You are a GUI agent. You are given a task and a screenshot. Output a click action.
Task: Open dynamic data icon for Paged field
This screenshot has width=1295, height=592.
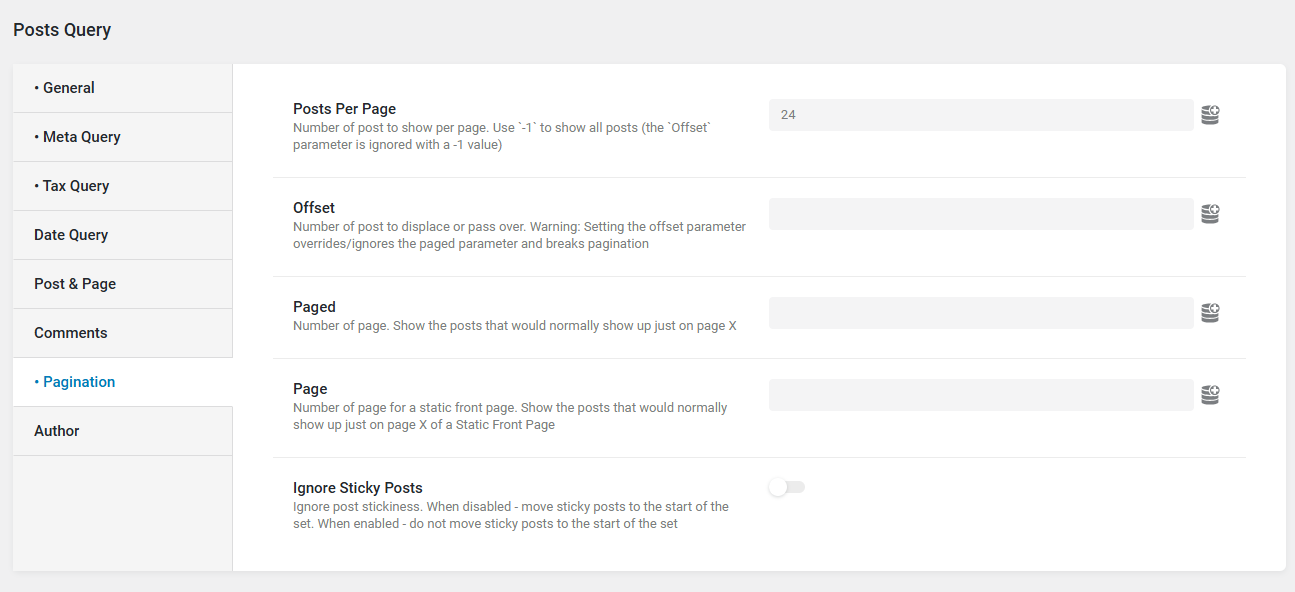point(1210,313)
